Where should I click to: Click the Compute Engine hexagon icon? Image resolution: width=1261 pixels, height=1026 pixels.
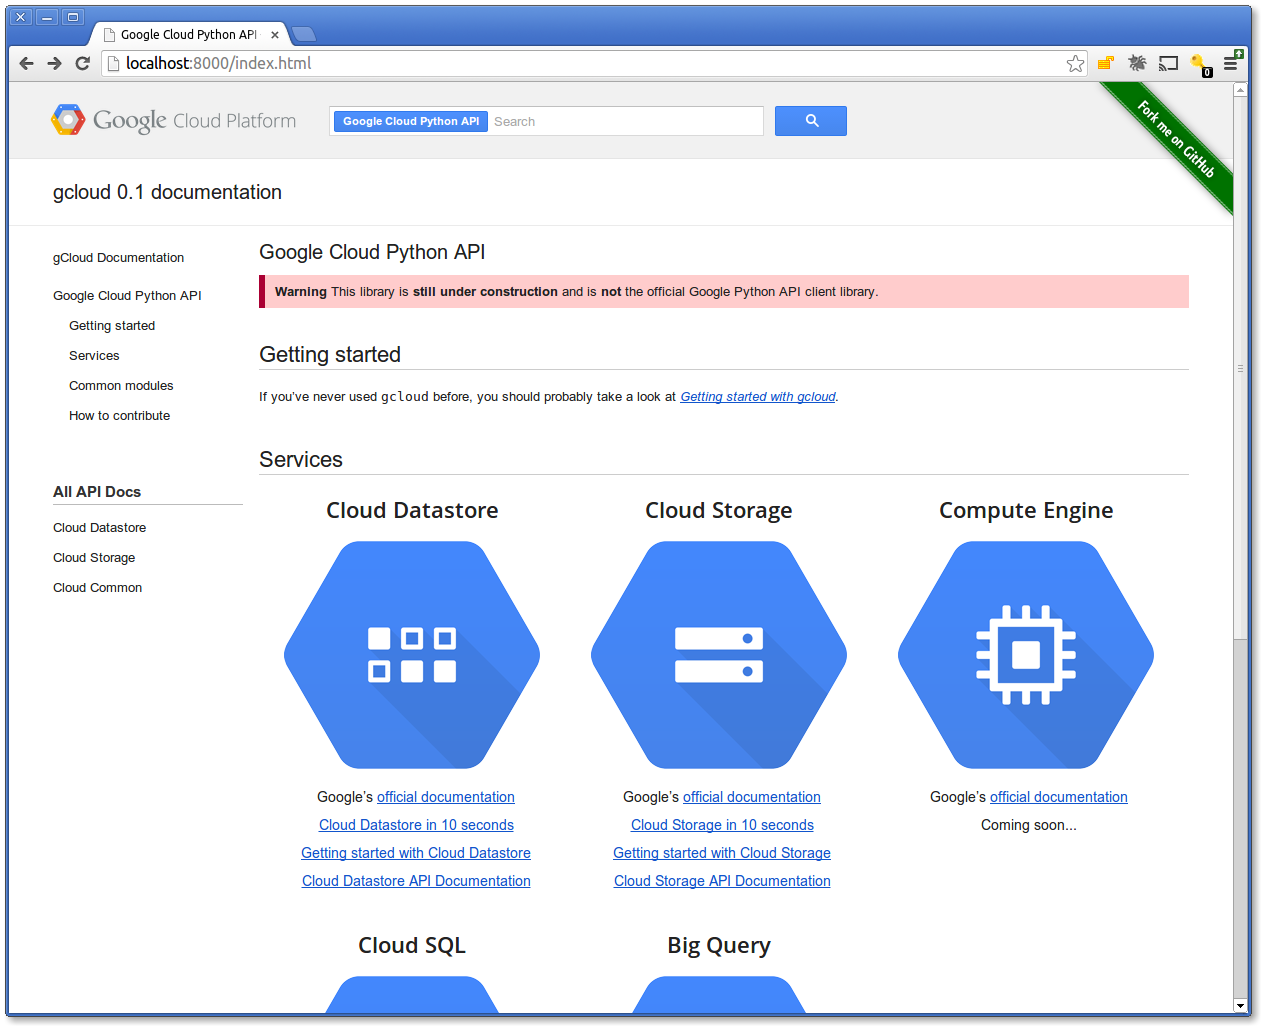click(x=1026, y=655)
